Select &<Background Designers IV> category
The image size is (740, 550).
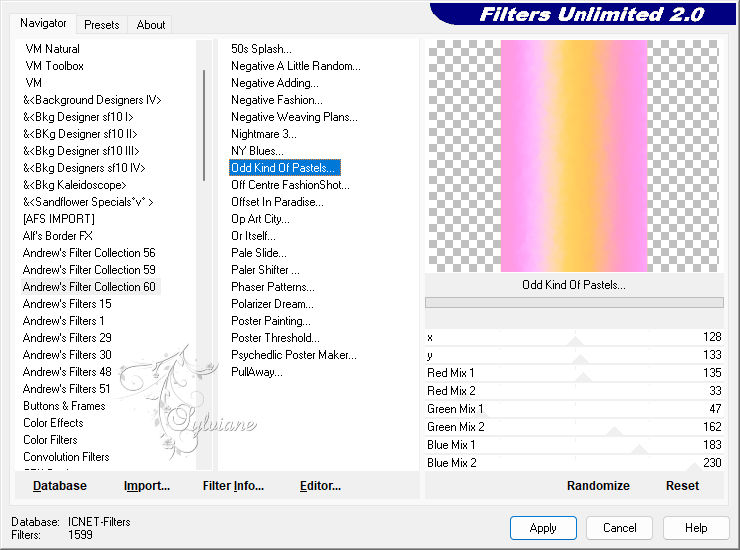[x=92, y=100]
